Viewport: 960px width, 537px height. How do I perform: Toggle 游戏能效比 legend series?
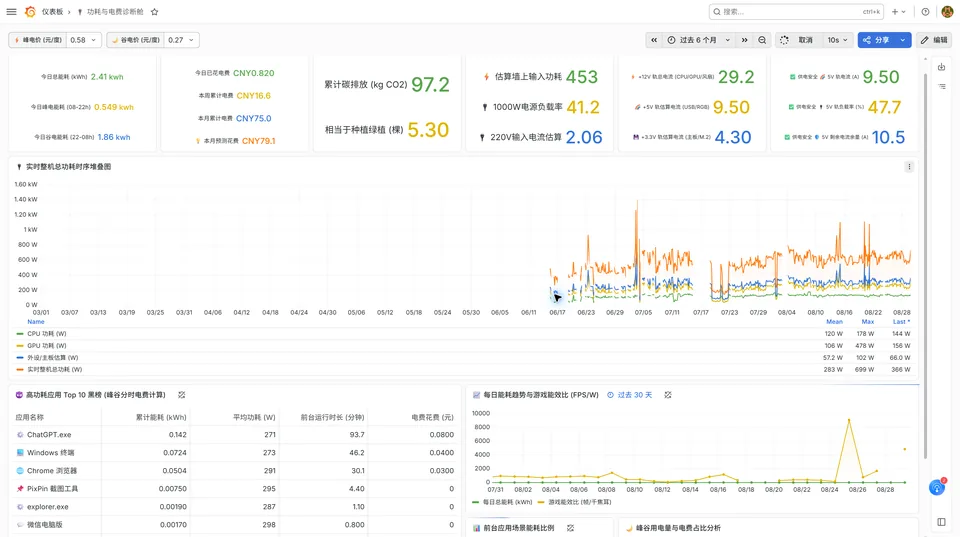click(x=579, y=502)
